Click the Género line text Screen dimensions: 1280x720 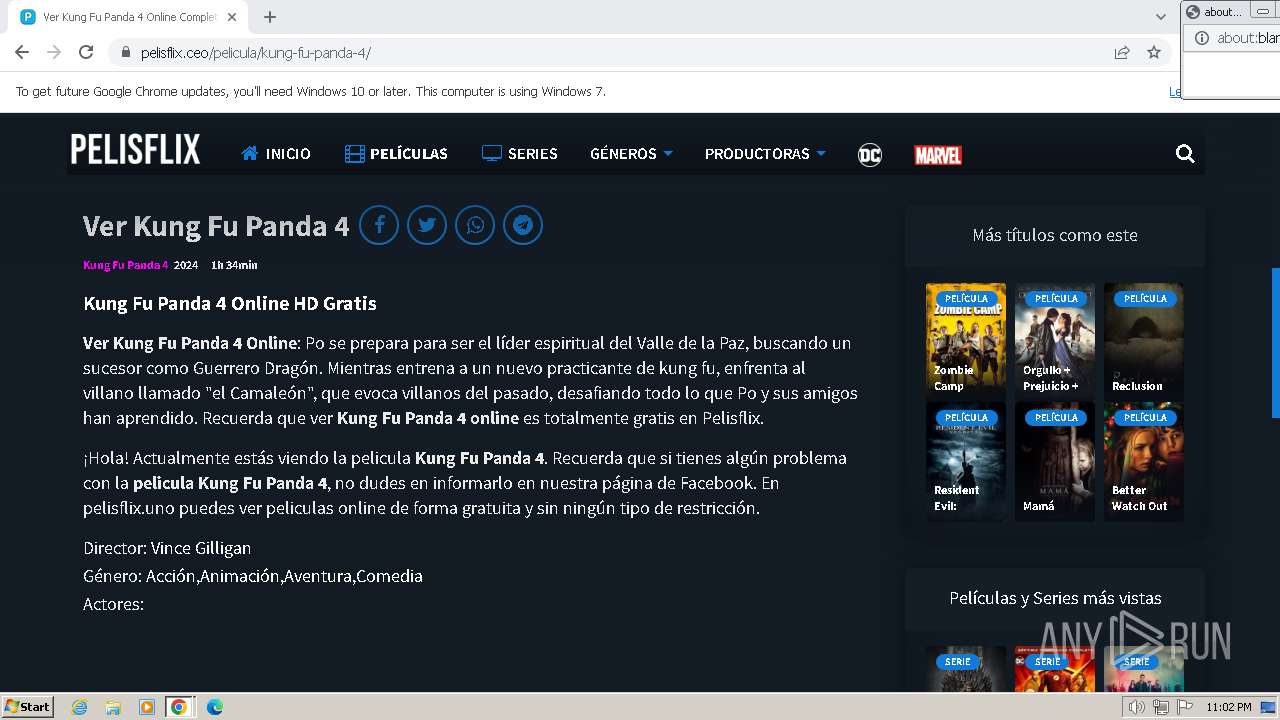click(253, 576)
